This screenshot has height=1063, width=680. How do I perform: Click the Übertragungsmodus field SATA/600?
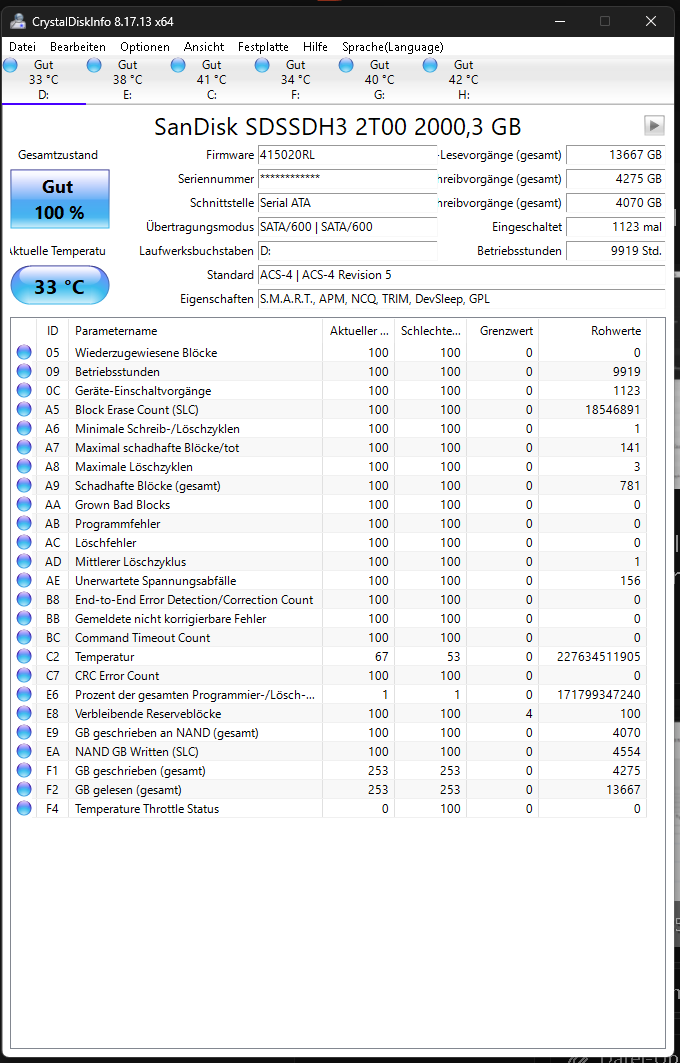(x=347, y=227)
